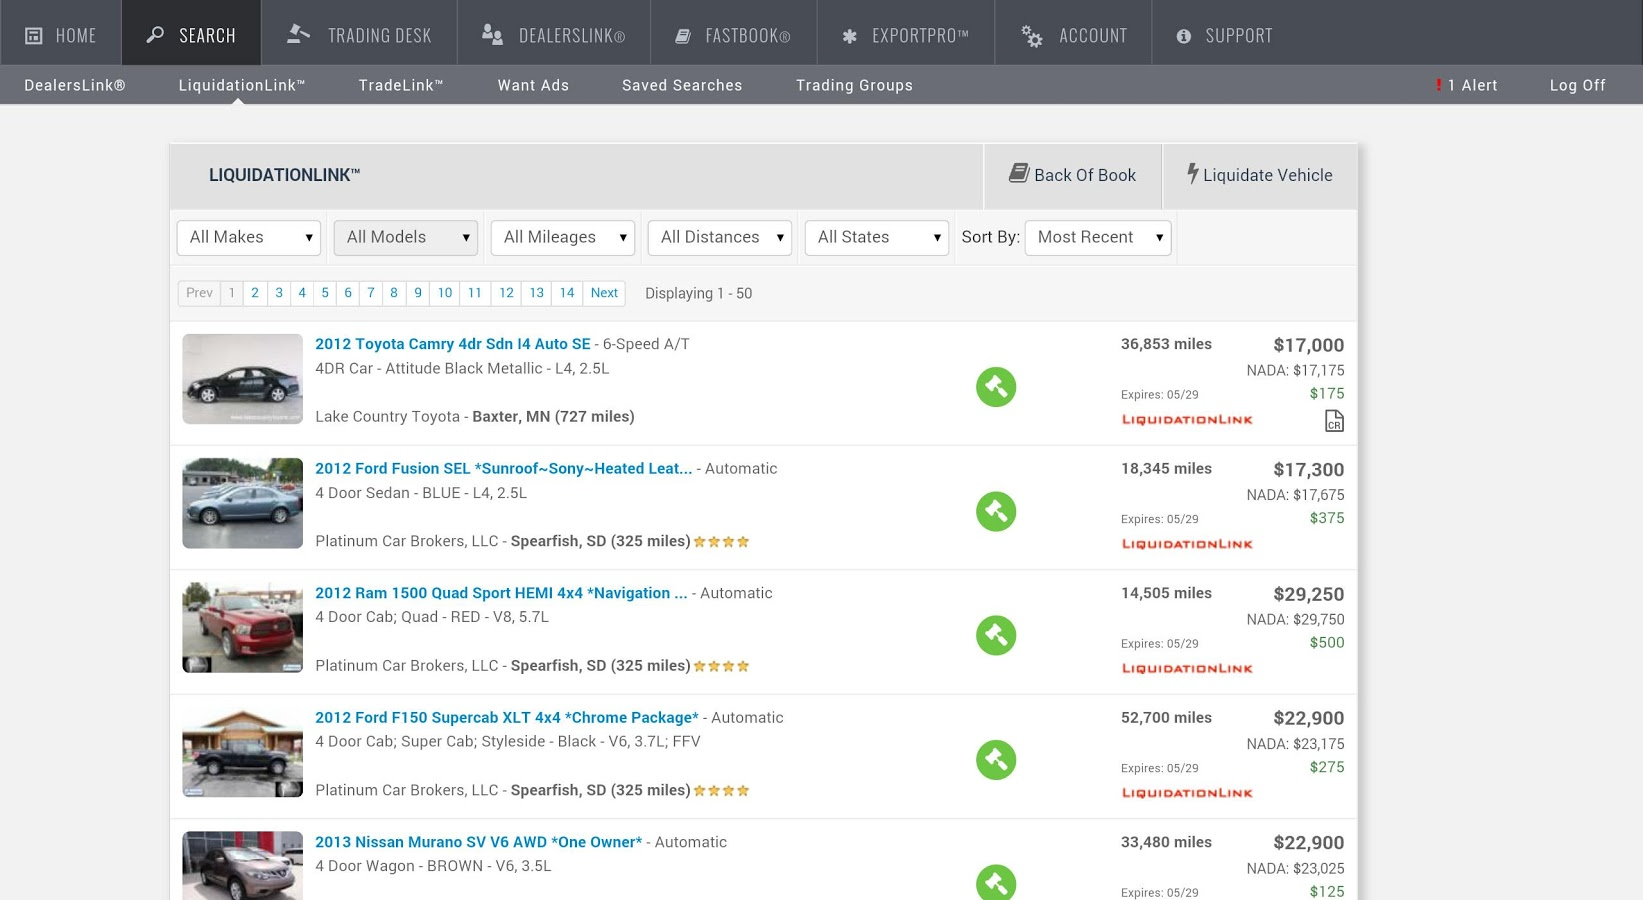The image size is (1643, 900).
Task: Click the Liquidate Vehicle button
Action: (1260, 175)
